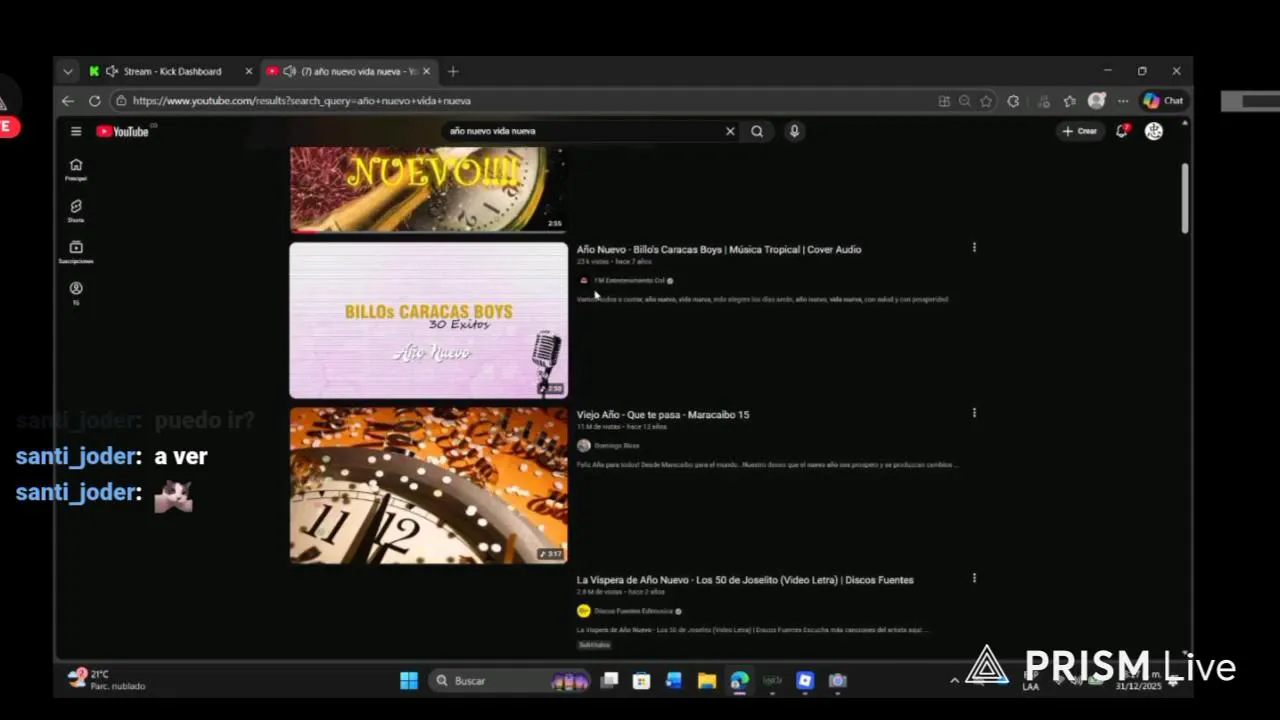Open the Billos Caracas Boys thumbnail
Screen dimensions: 1280x720
pos(429,320)
